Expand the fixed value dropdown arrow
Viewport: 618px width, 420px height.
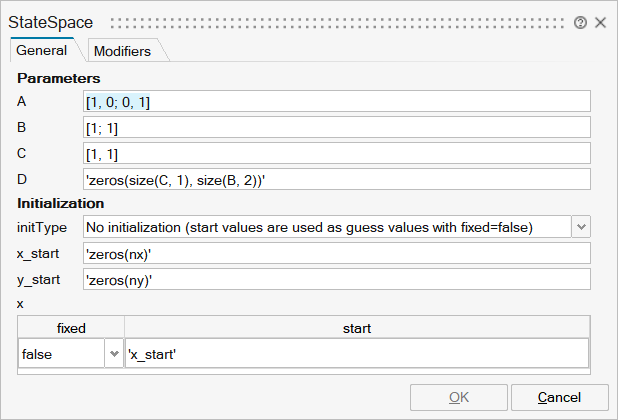click(x=112, y=353)
